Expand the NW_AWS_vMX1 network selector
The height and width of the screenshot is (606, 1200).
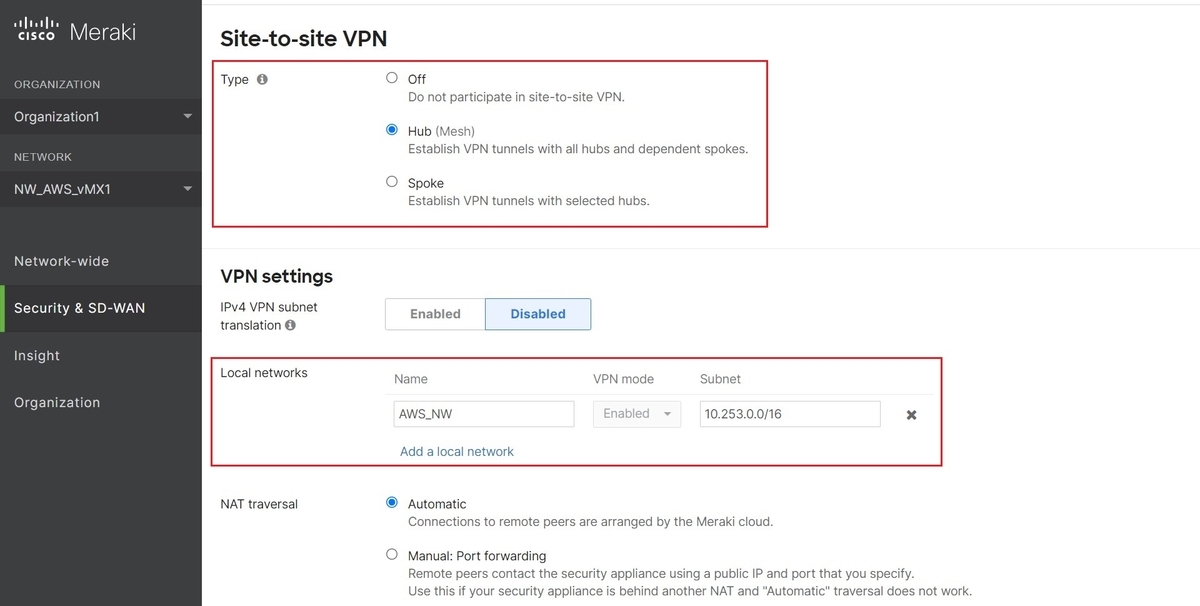click(x=101, y=189)
